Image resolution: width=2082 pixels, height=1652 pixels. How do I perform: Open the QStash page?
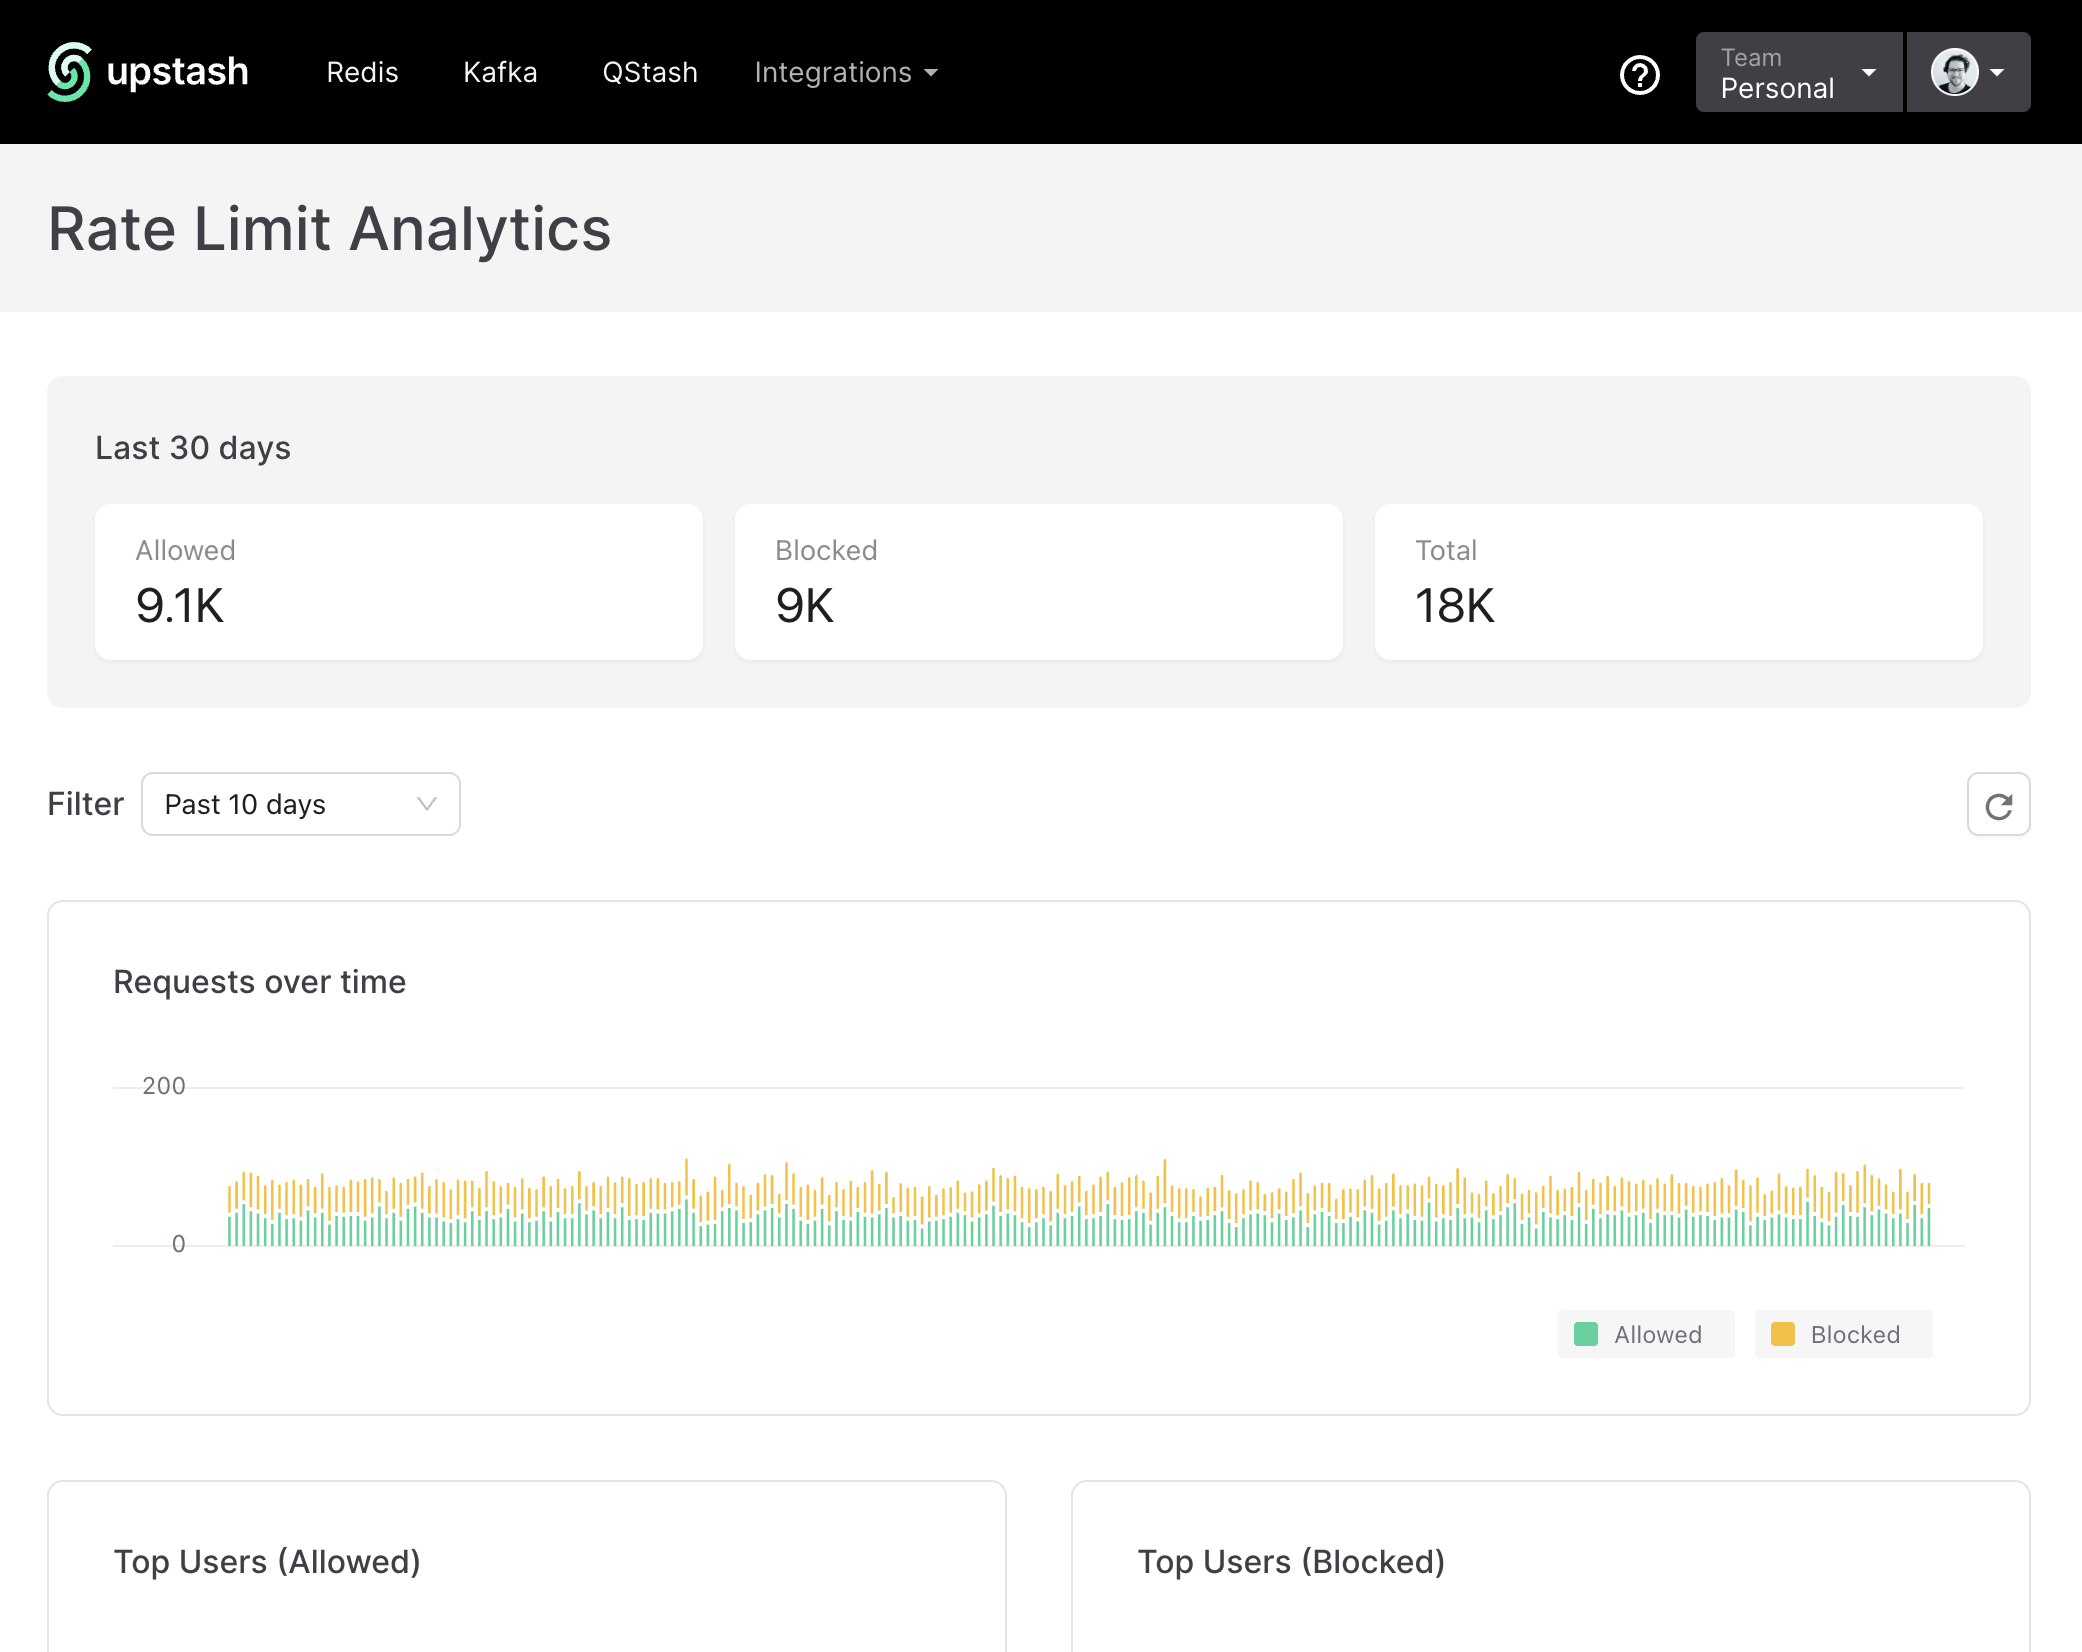click(649, 72)
